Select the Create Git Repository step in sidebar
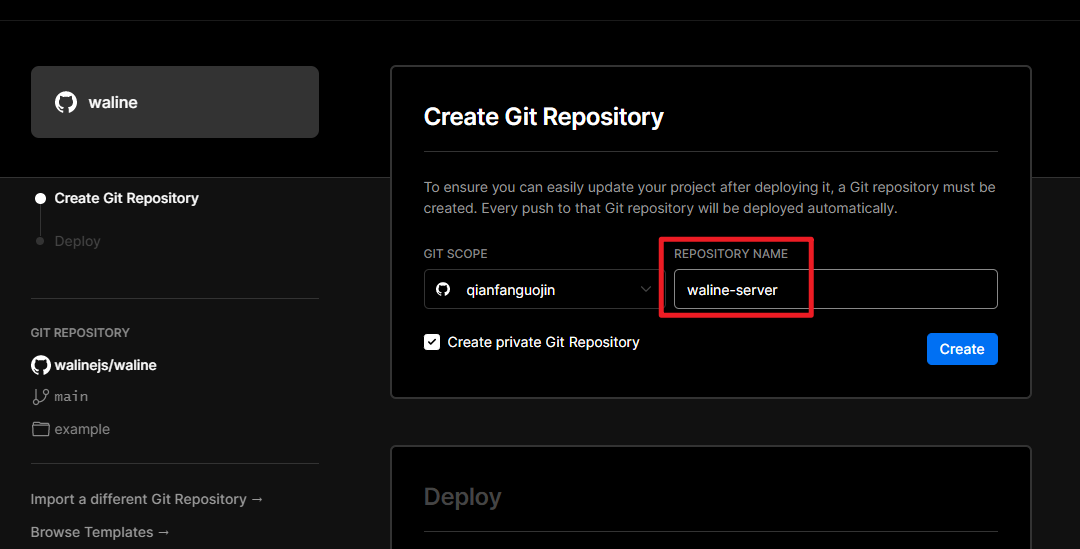1080x549 pixels. [x=126, y=198]
